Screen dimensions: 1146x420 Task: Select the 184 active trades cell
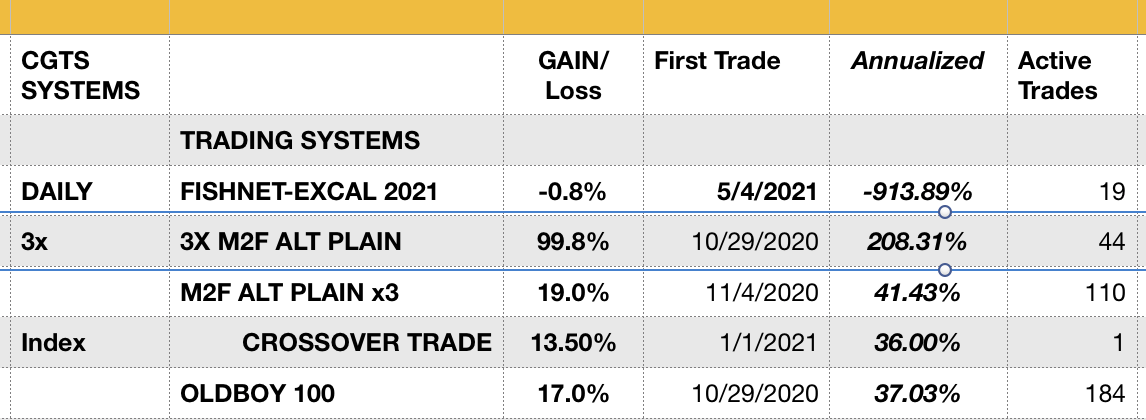pos(1076,394)
